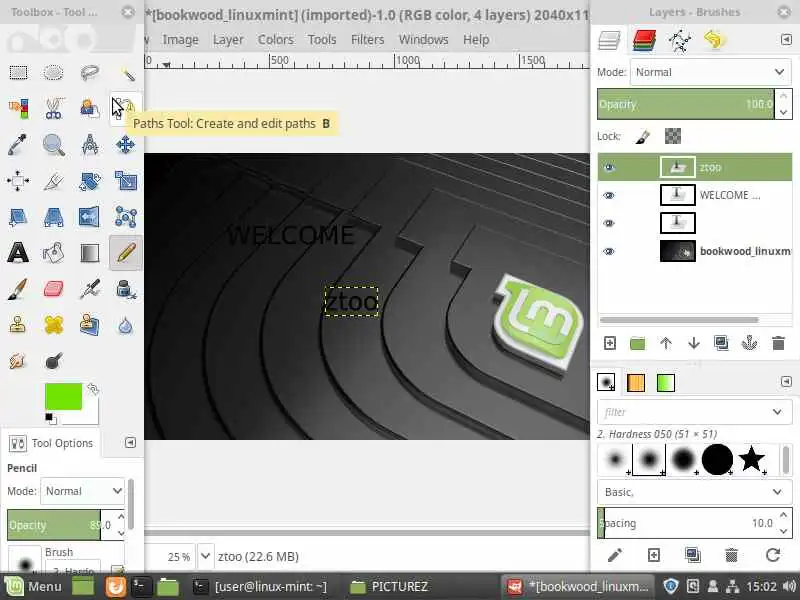This screenshot has width=800, height=600.
Task: Open Tool Options configuration menu
Action: (x=130, y=442)
